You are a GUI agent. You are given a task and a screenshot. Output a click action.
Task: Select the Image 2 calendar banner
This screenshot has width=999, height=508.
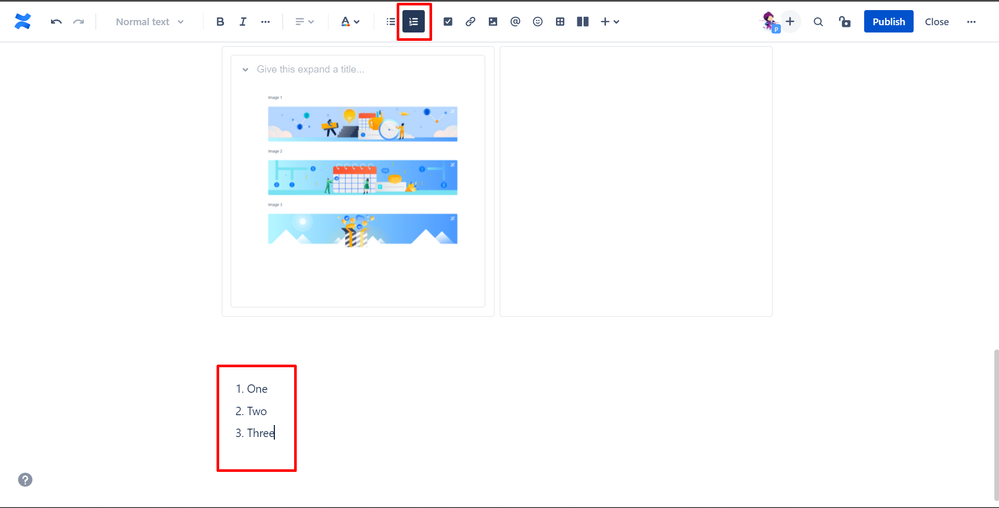(363, 177)
